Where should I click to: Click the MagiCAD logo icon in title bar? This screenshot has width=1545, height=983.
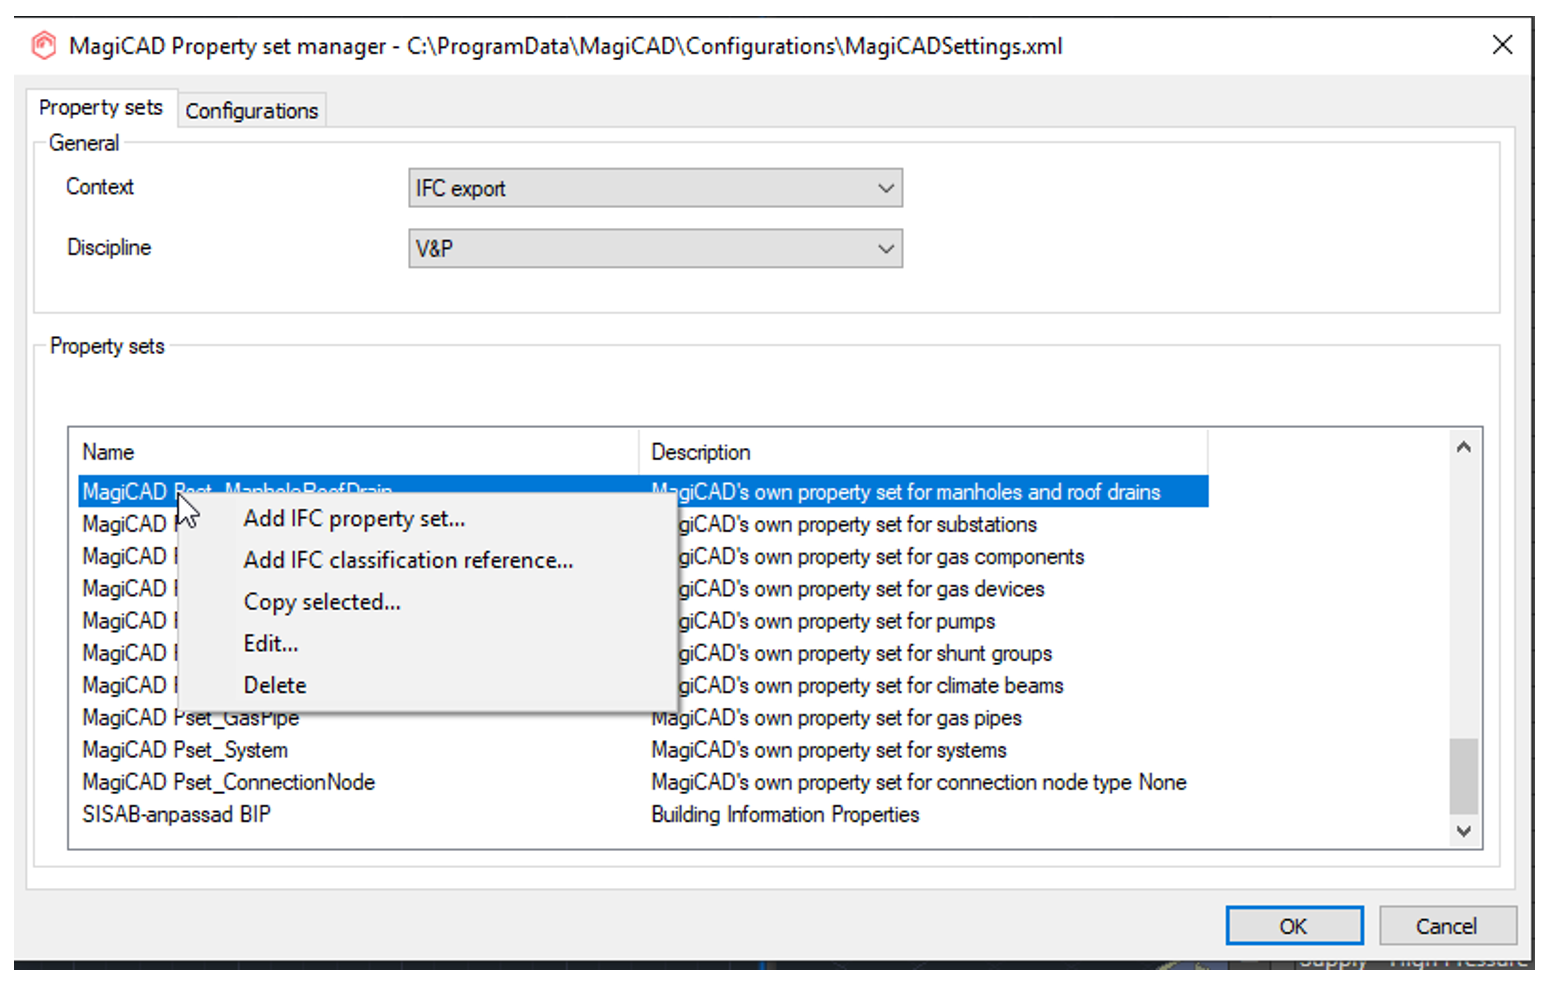click(44, 46)
